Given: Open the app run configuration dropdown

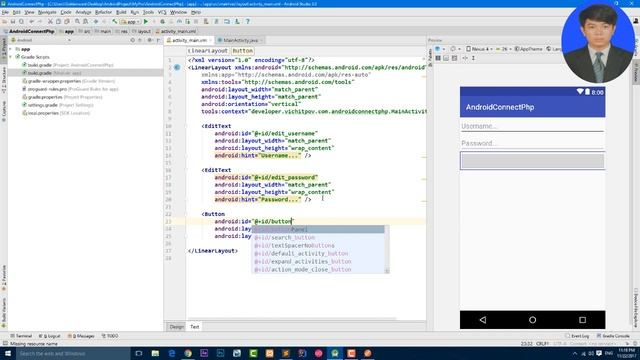Looking at the screenshot, I should (130, 22).
